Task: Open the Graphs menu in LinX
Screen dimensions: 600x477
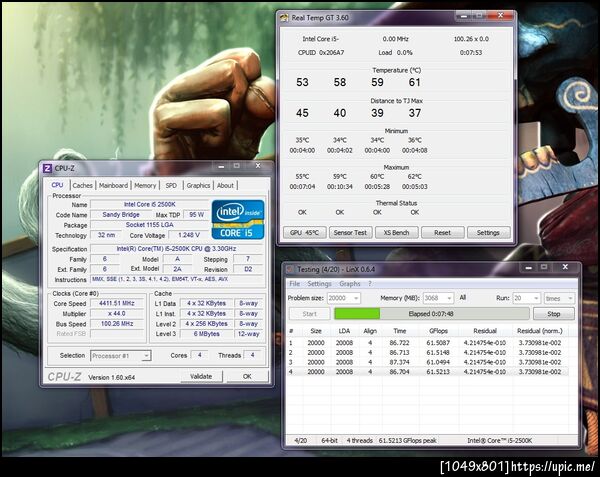Action: 350,283
